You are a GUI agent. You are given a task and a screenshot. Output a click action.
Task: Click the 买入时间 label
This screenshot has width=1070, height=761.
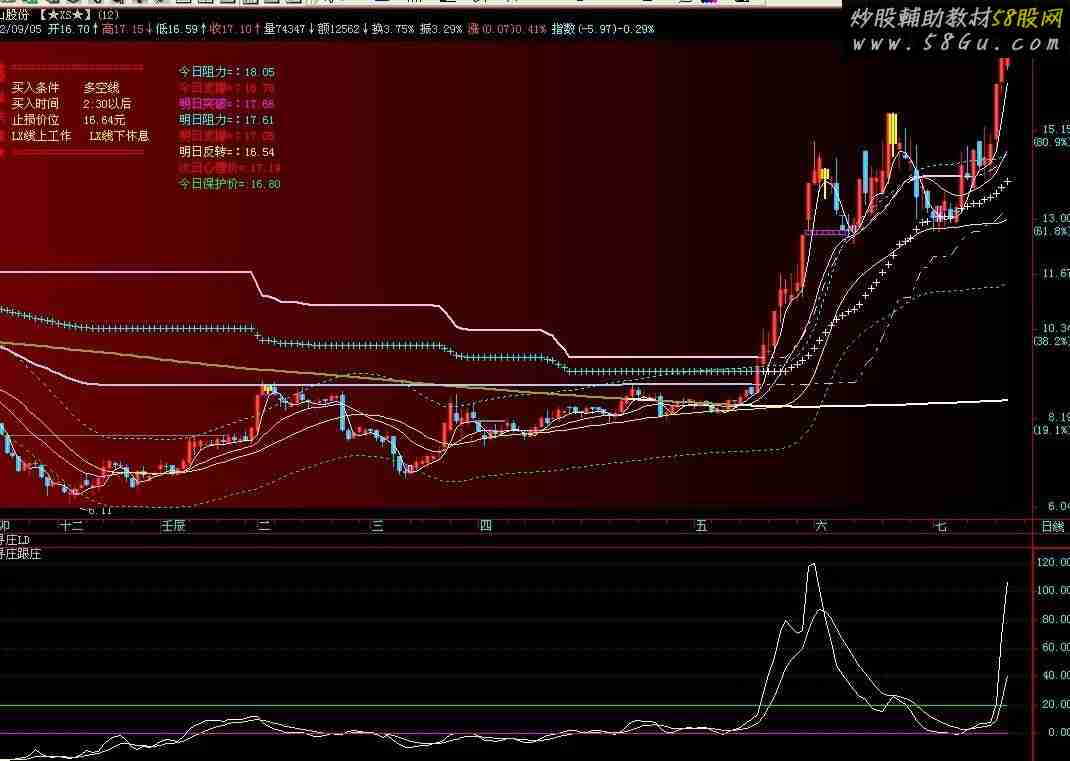[x=35, y=104]
